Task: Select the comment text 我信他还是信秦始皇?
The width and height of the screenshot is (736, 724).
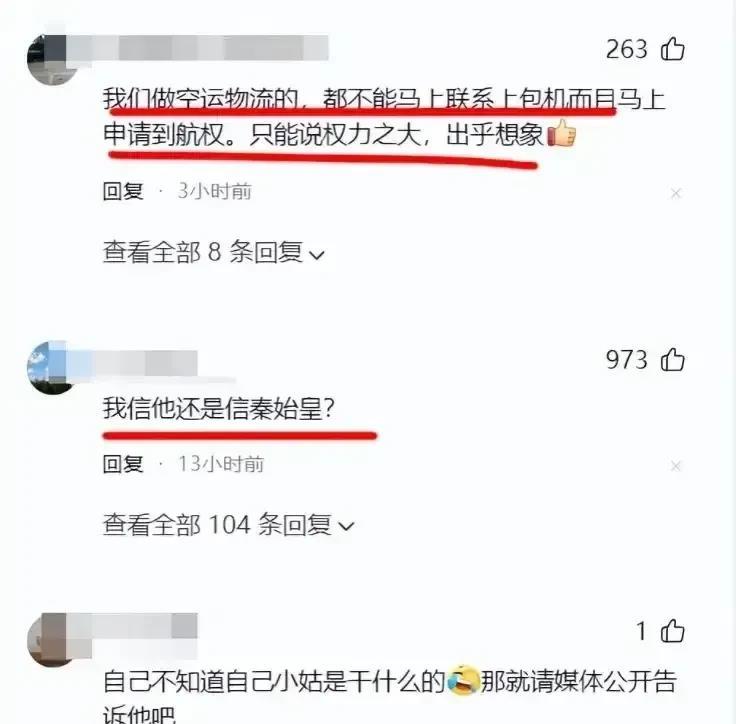Action: [219, 408]
